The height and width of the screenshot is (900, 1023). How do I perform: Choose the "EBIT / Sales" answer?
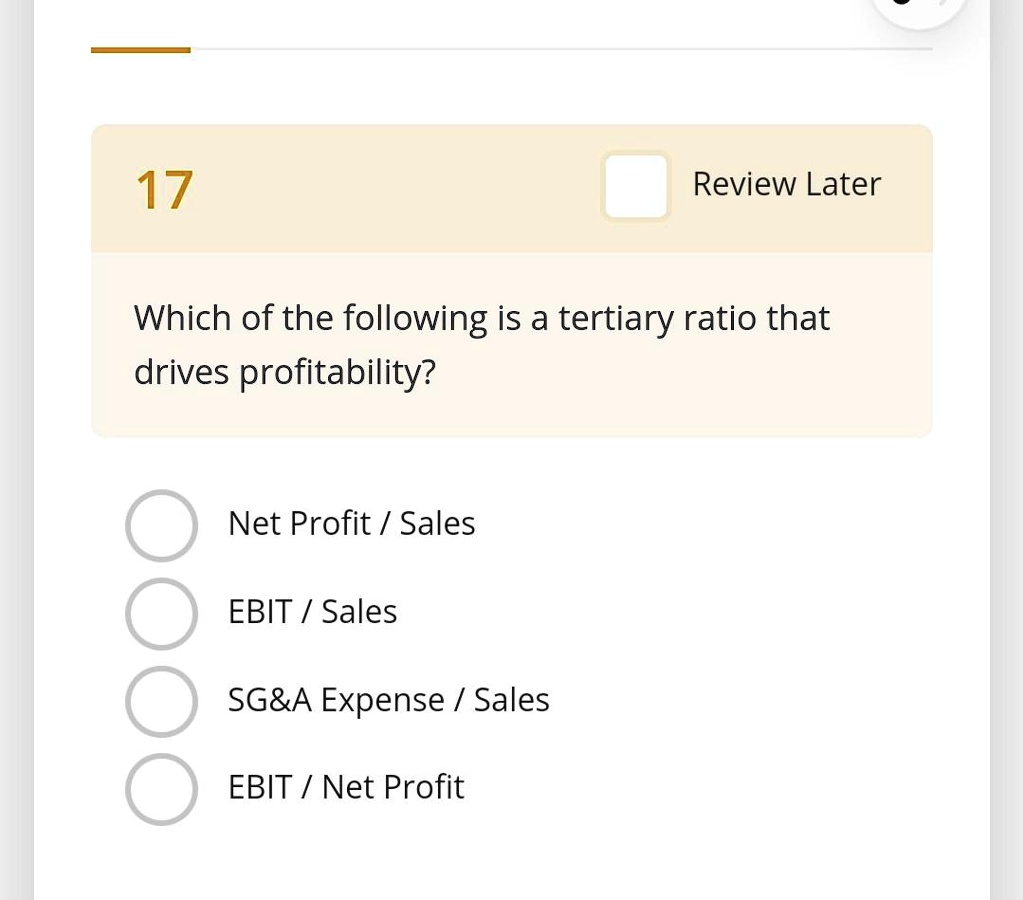coord(161,614)
